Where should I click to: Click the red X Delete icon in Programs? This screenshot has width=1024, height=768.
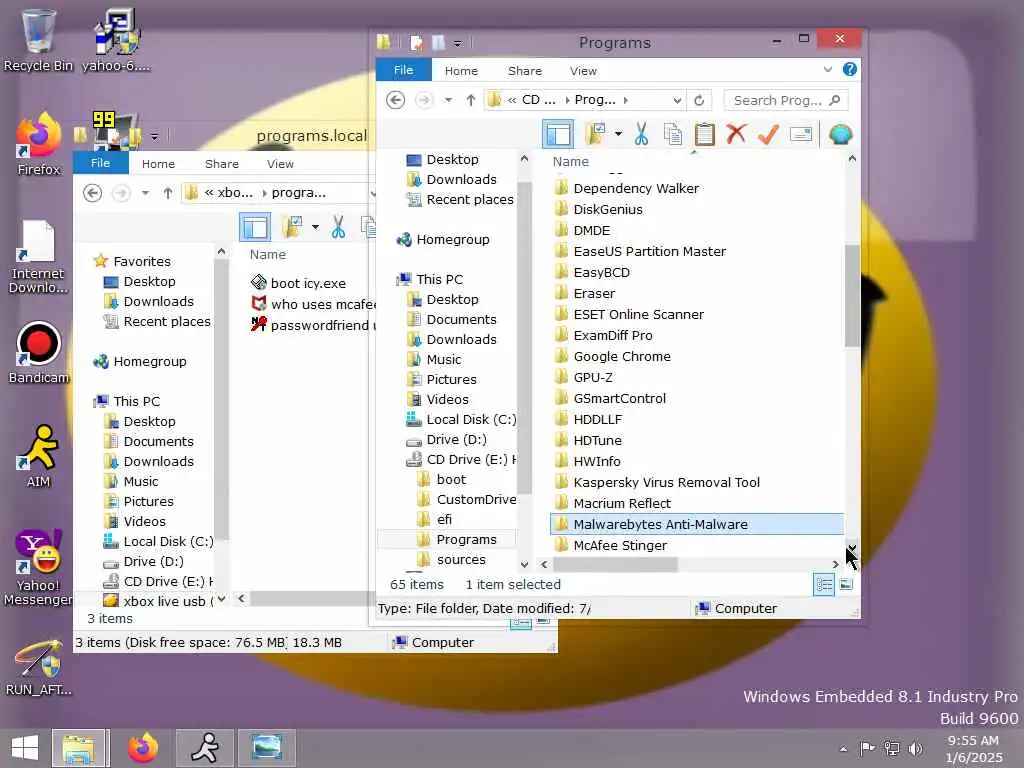[736, 135]
